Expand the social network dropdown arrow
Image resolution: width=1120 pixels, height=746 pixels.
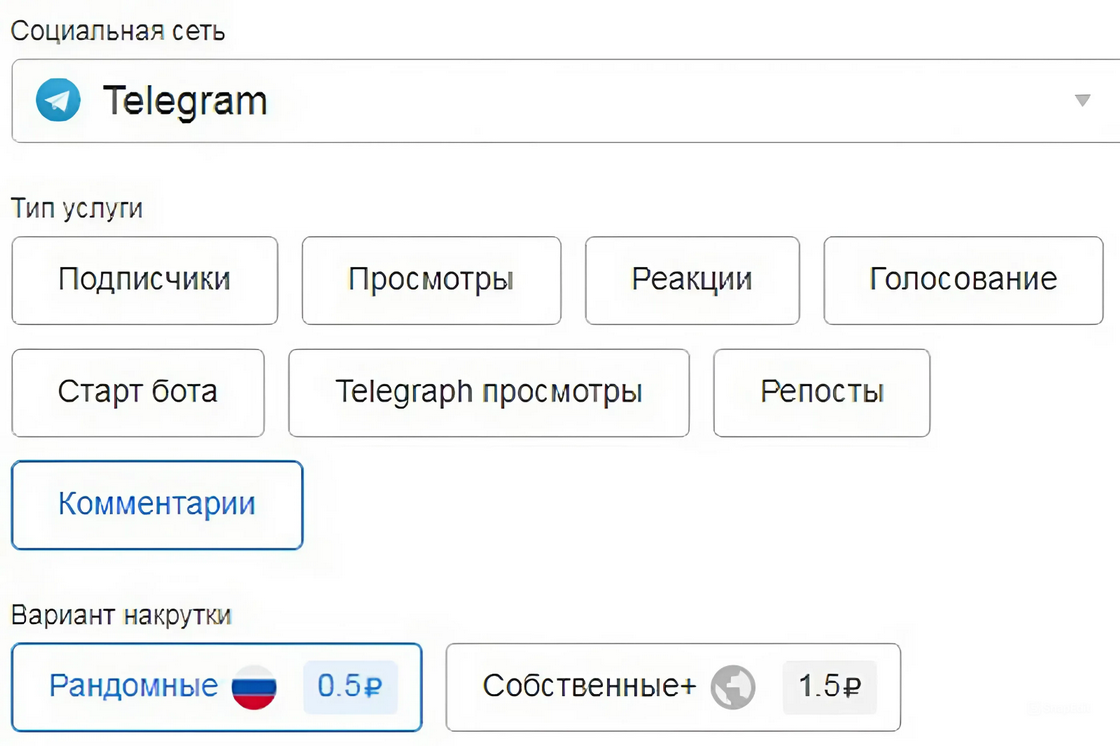tap(1081, 100)
